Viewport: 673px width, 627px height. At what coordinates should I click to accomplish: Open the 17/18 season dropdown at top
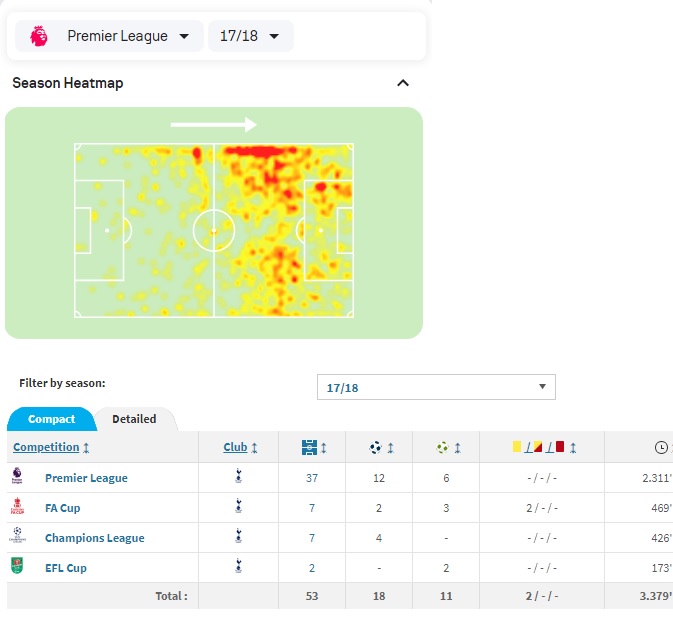(250, 36)
